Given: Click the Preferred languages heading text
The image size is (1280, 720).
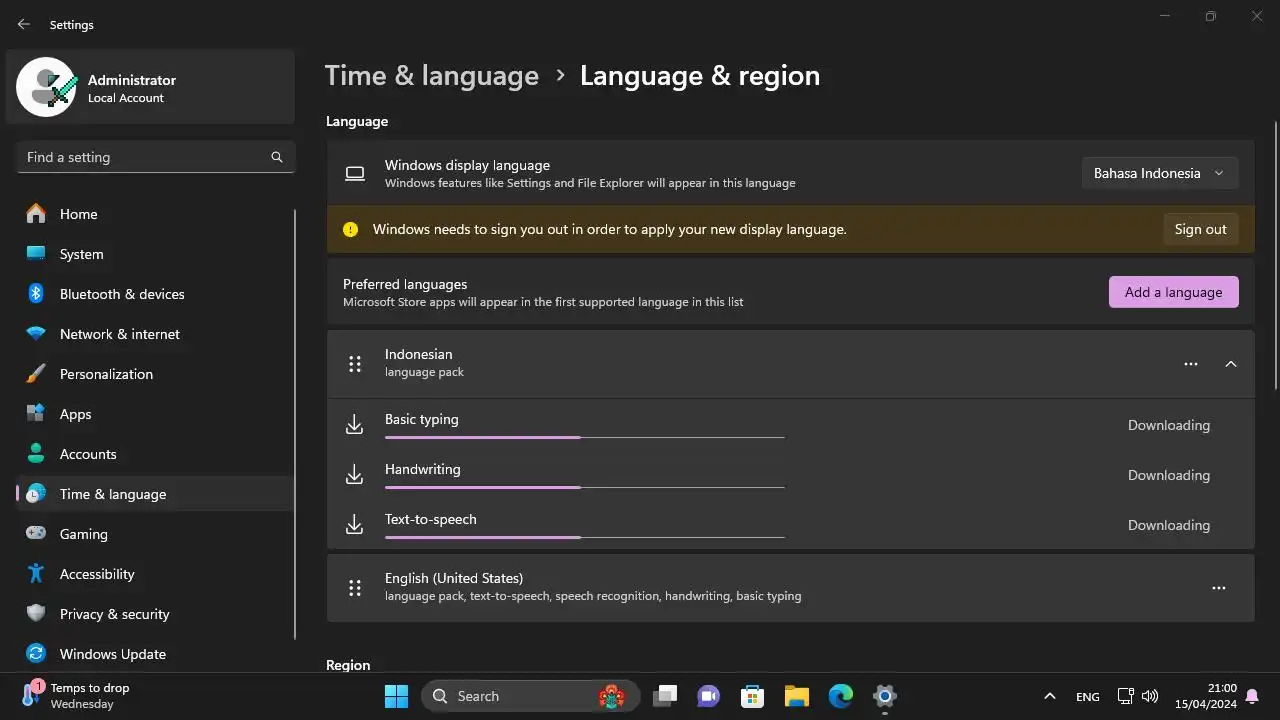Looking at the screenshot, I should [405, 284].
